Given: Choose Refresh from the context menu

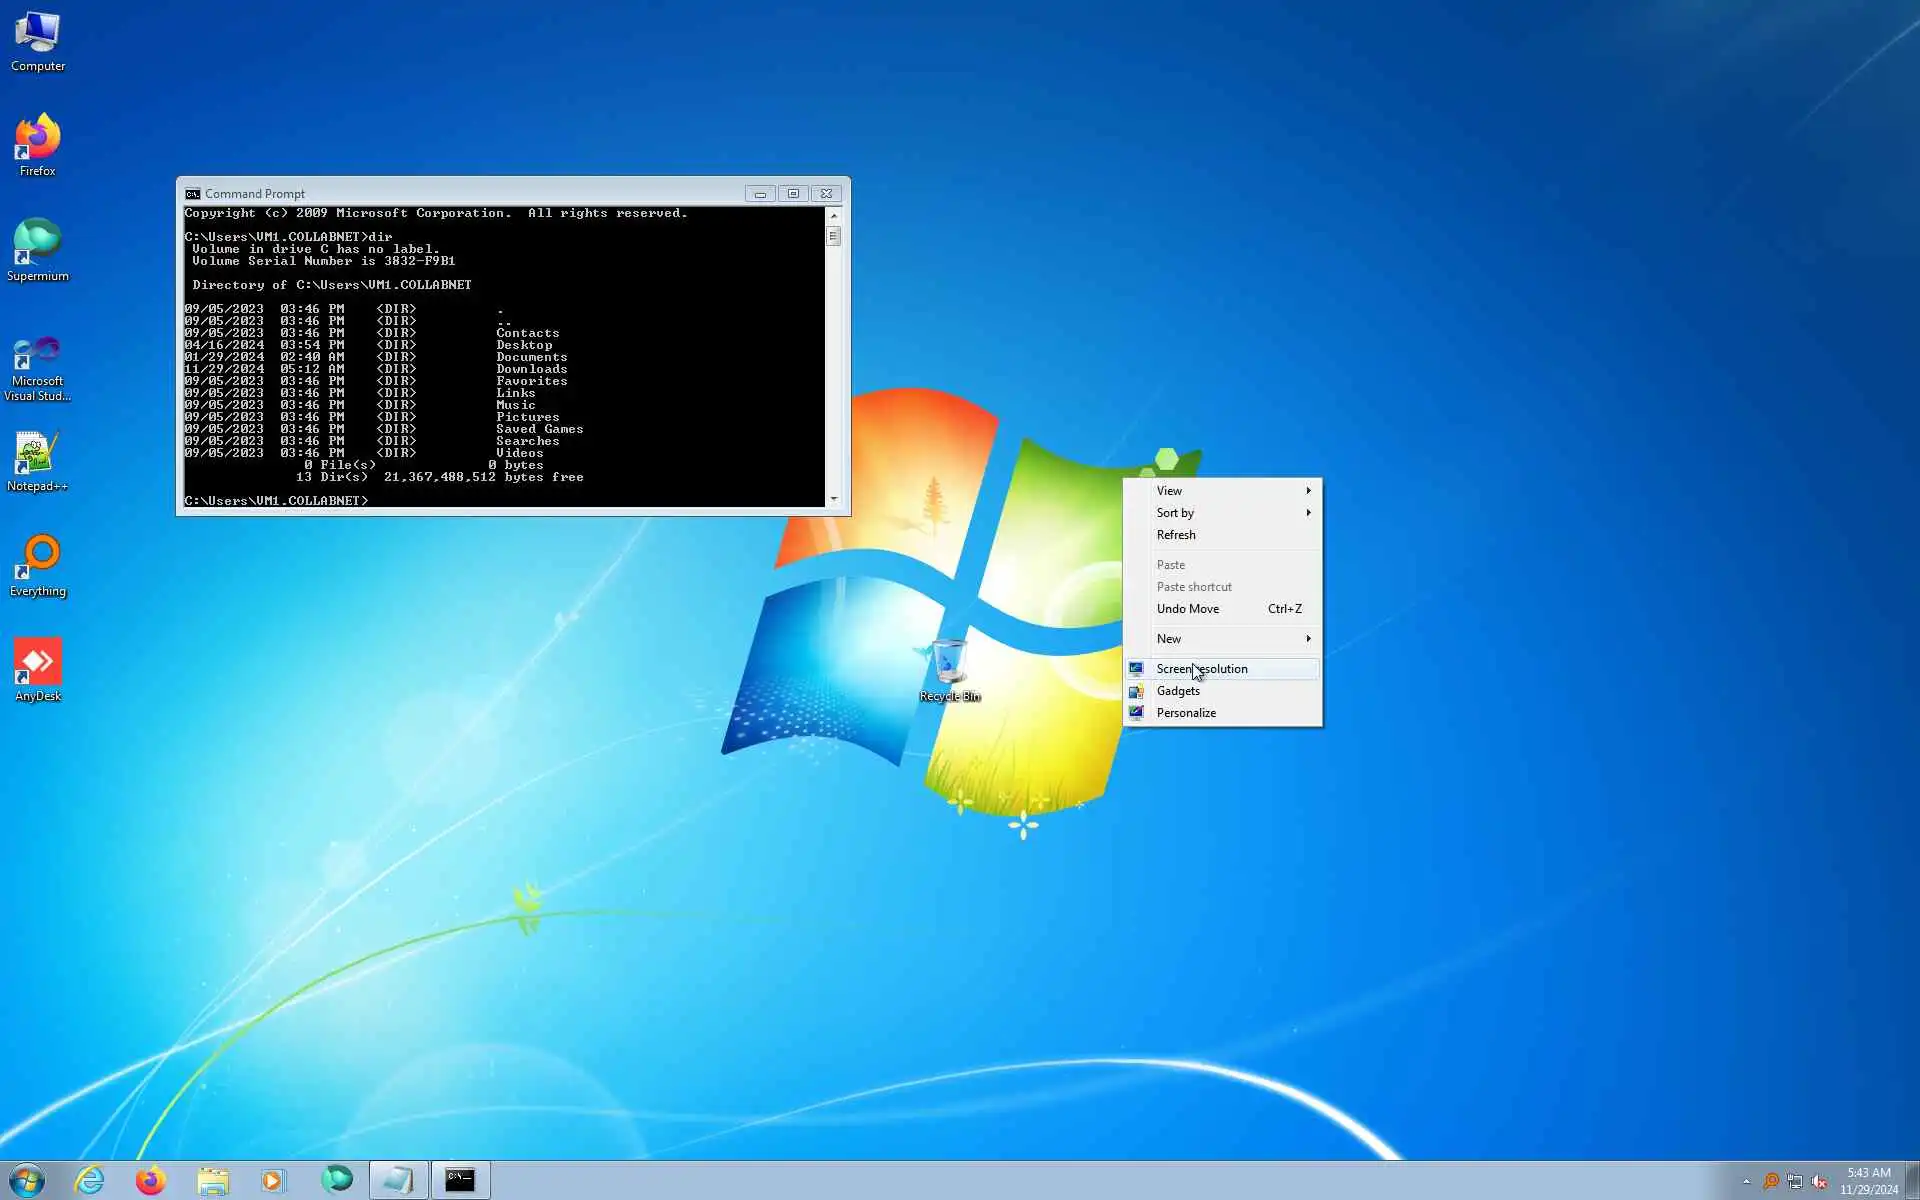Looking at the screenshot, I should click(x=1176, y=535).
